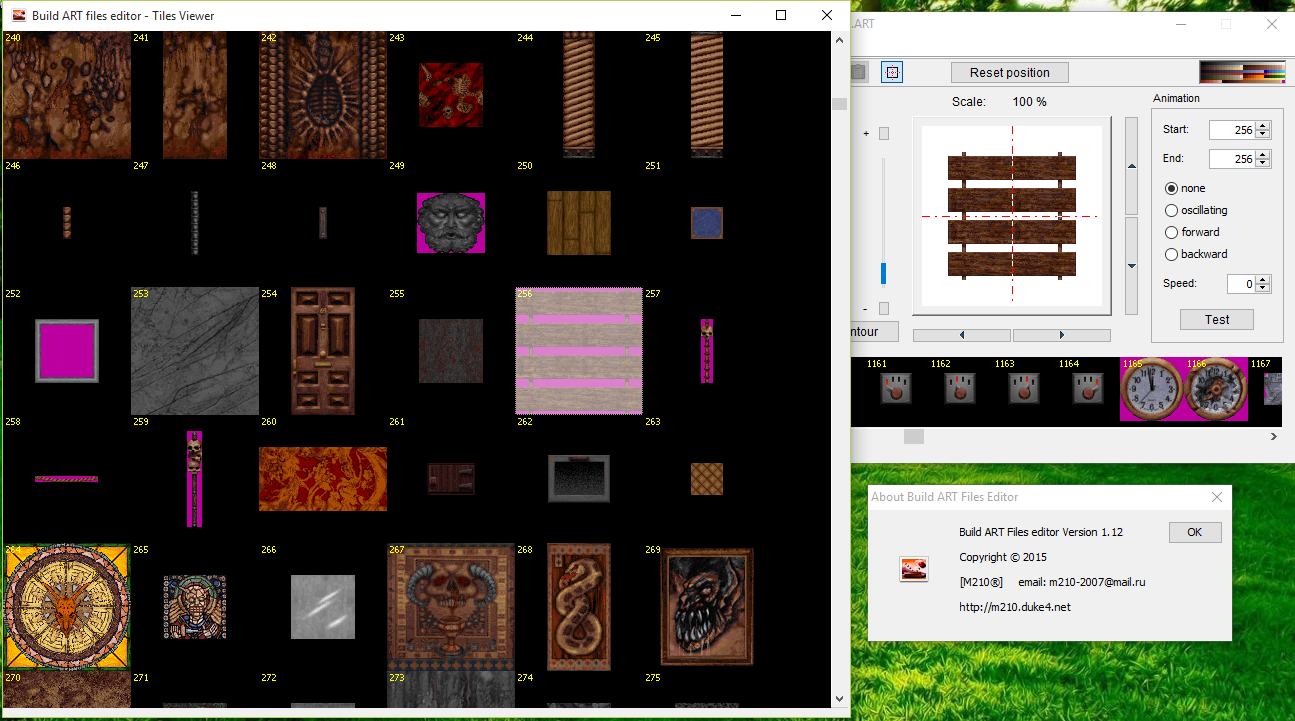1295x721 pixels.
Task: Choose the 'forward' animation radio button
Action: point(1171,232)
